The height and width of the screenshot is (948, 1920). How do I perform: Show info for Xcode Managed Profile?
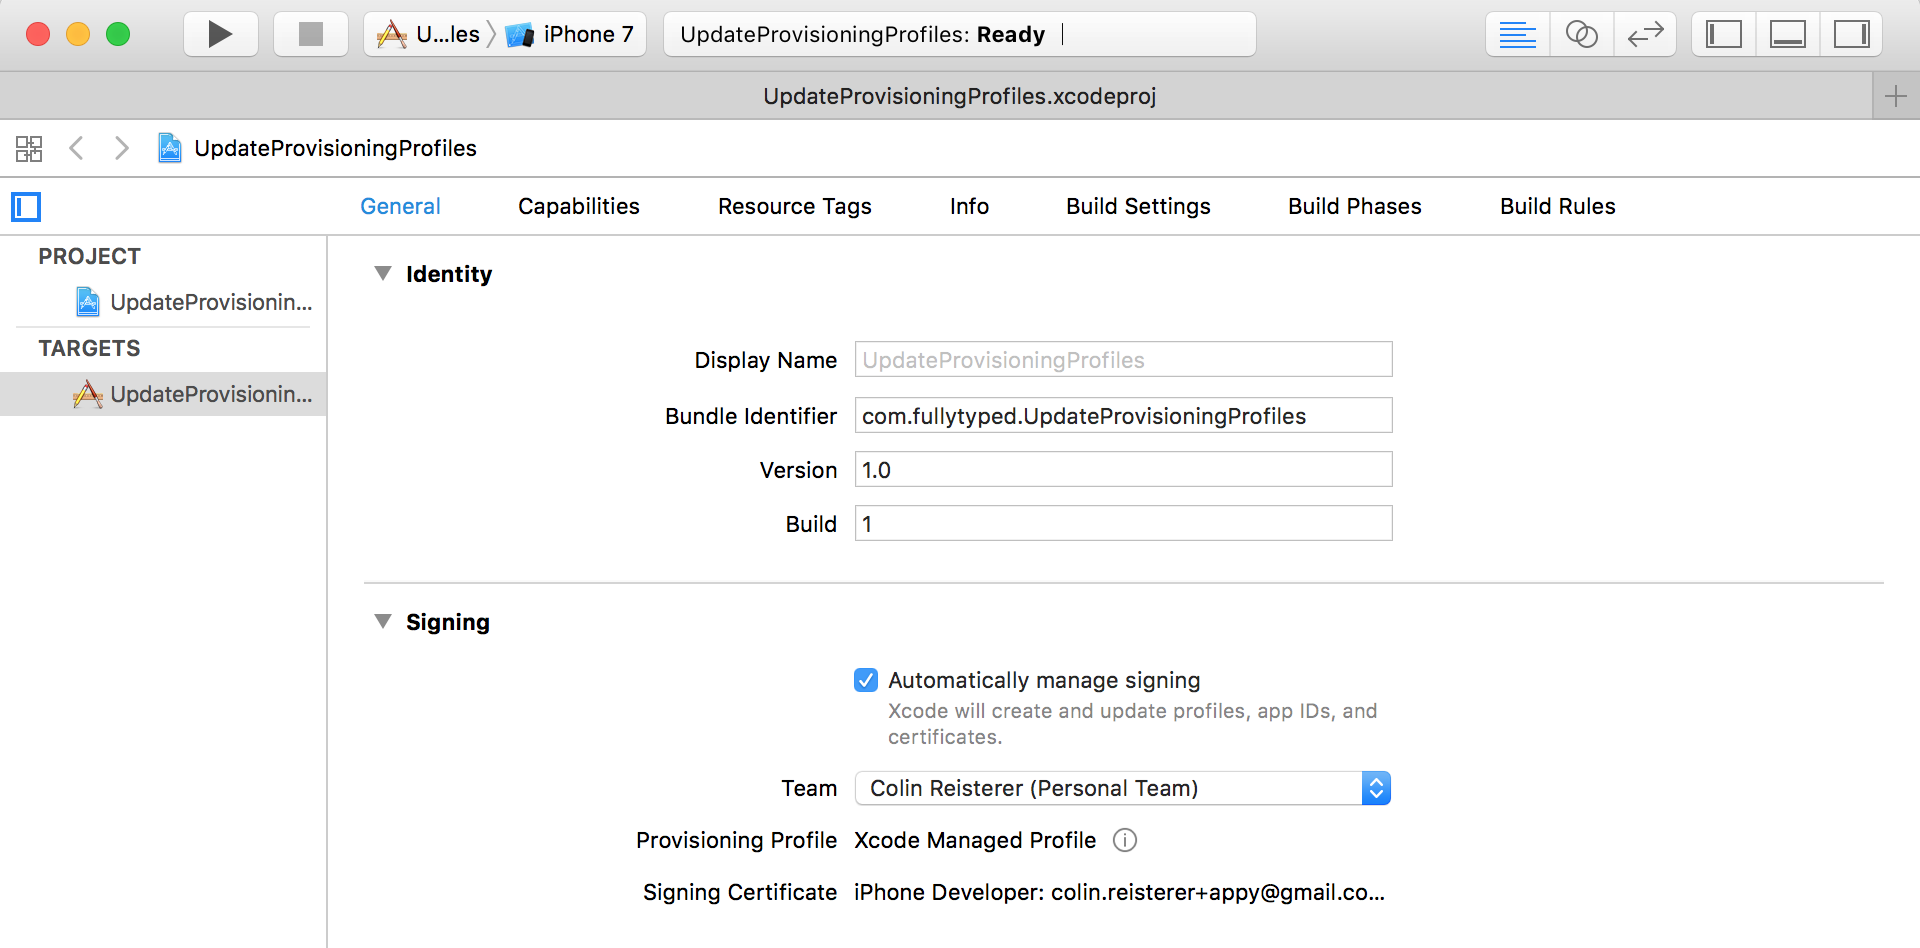pos(1125,840)
